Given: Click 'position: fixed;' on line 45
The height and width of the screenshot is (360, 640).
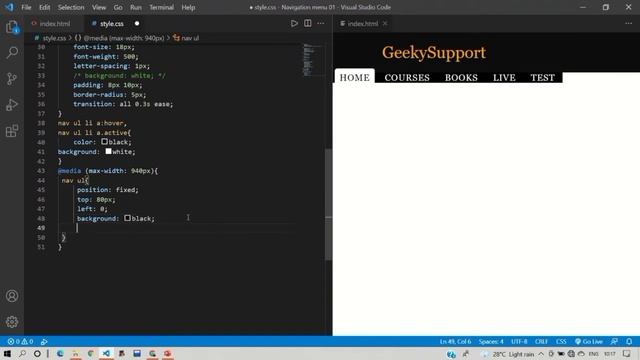Looking at the screenshot, I should coord(108,190).
